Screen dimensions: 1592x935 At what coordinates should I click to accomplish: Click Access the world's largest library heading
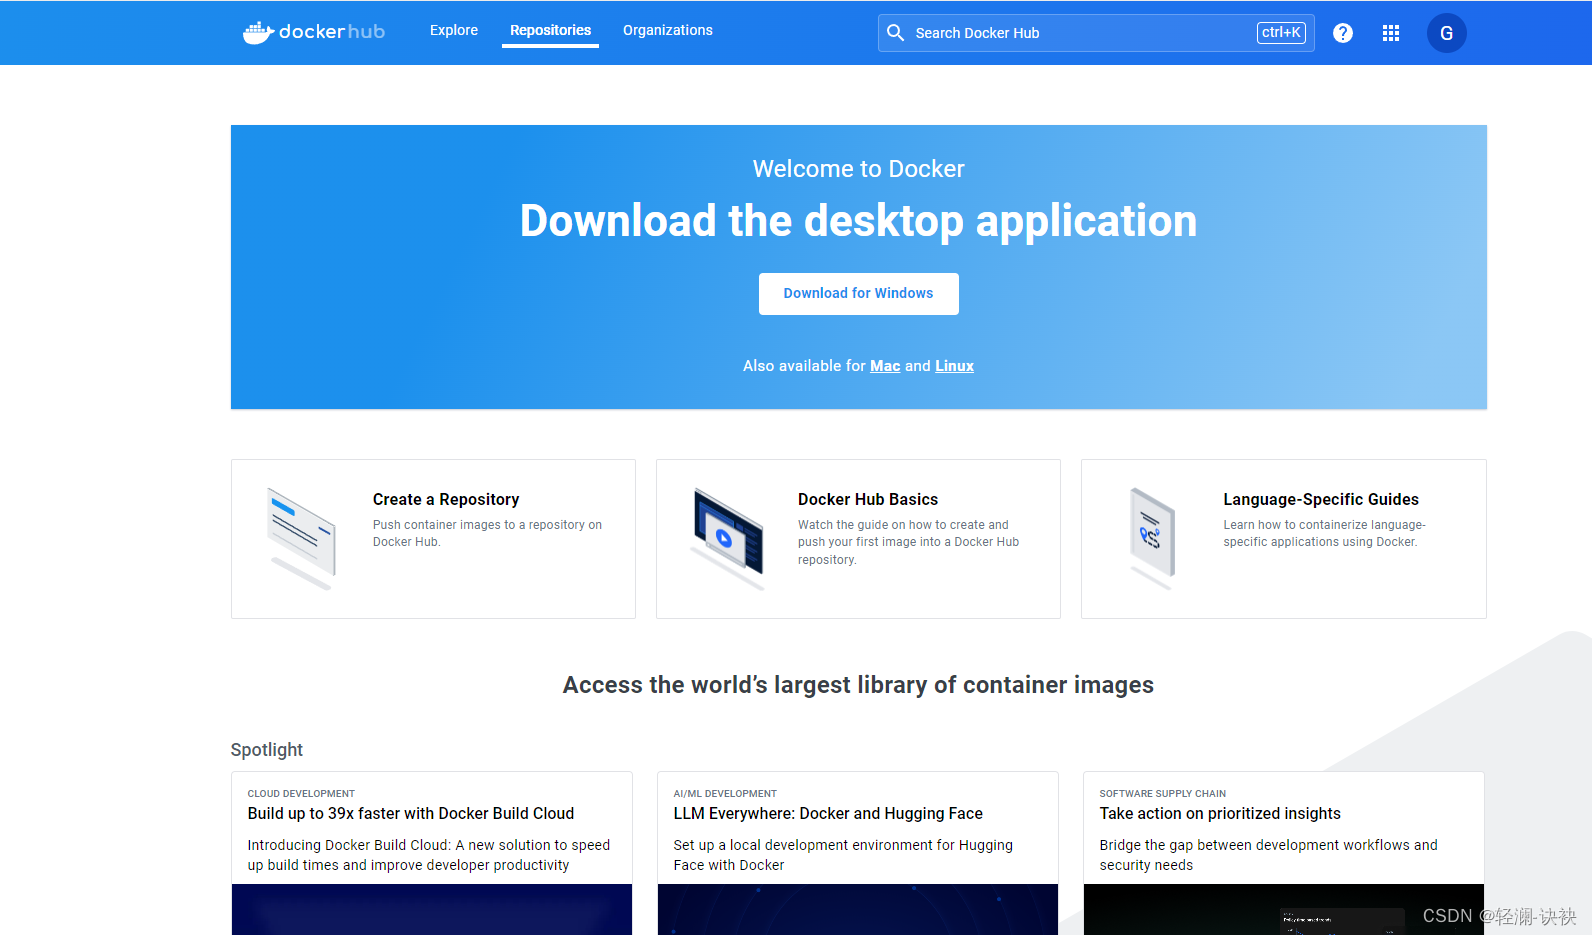pos(858,685)
